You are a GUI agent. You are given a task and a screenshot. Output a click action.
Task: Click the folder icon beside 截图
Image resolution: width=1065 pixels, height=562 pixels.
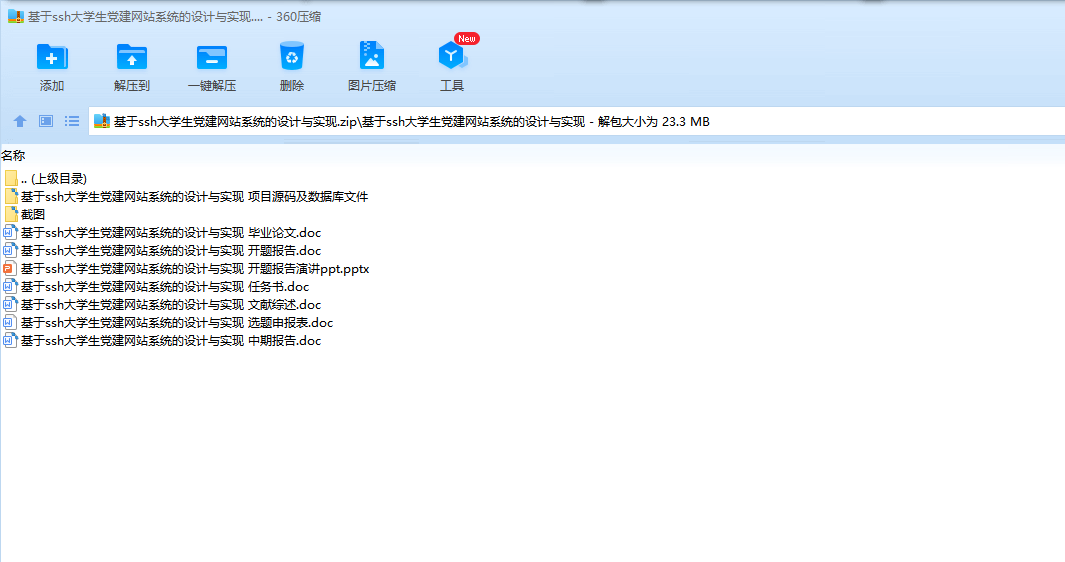click(11, 215)
